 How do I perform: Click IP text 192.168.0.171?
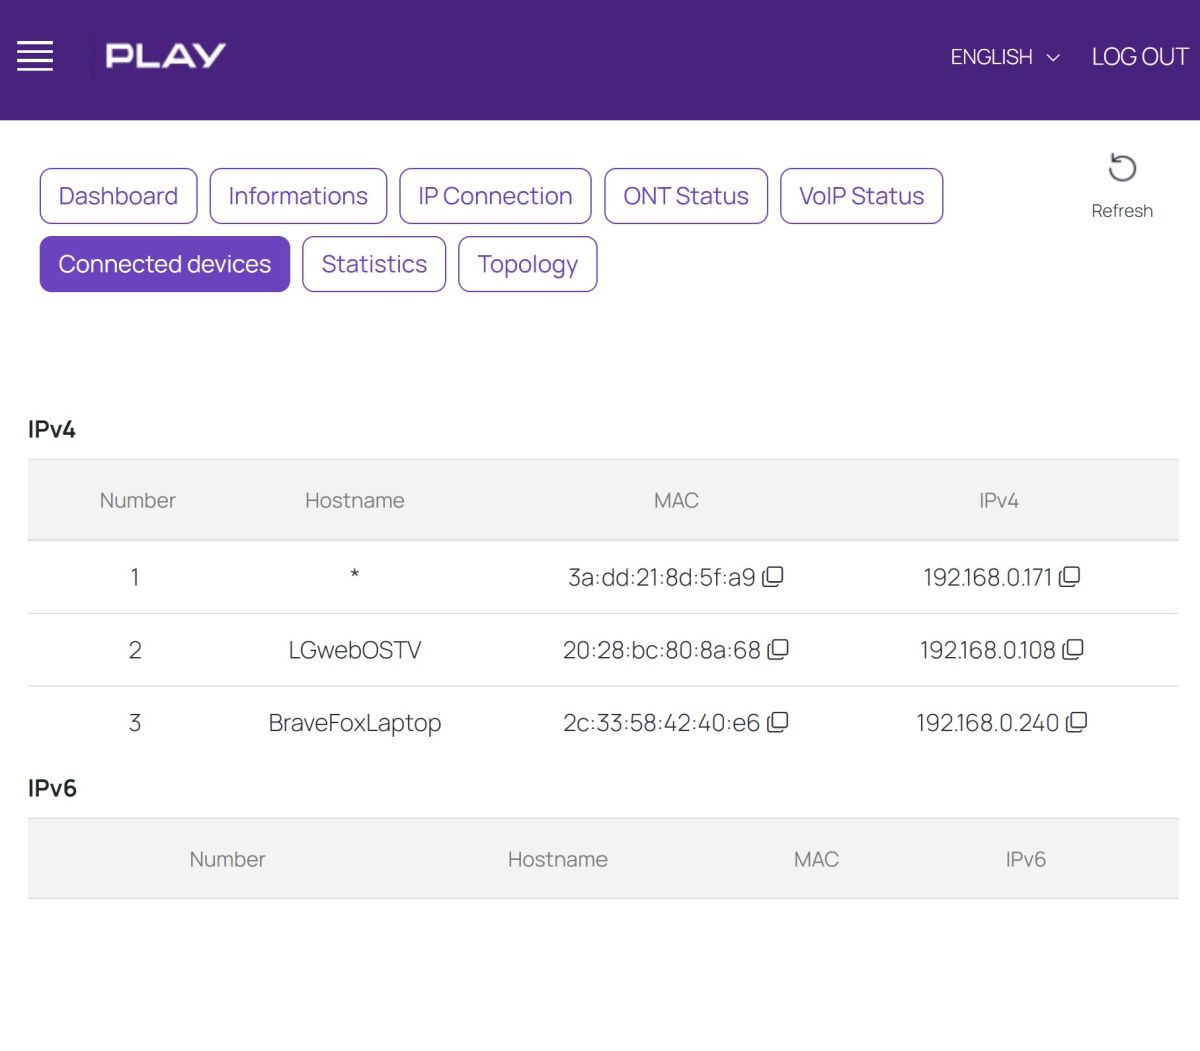988,577
